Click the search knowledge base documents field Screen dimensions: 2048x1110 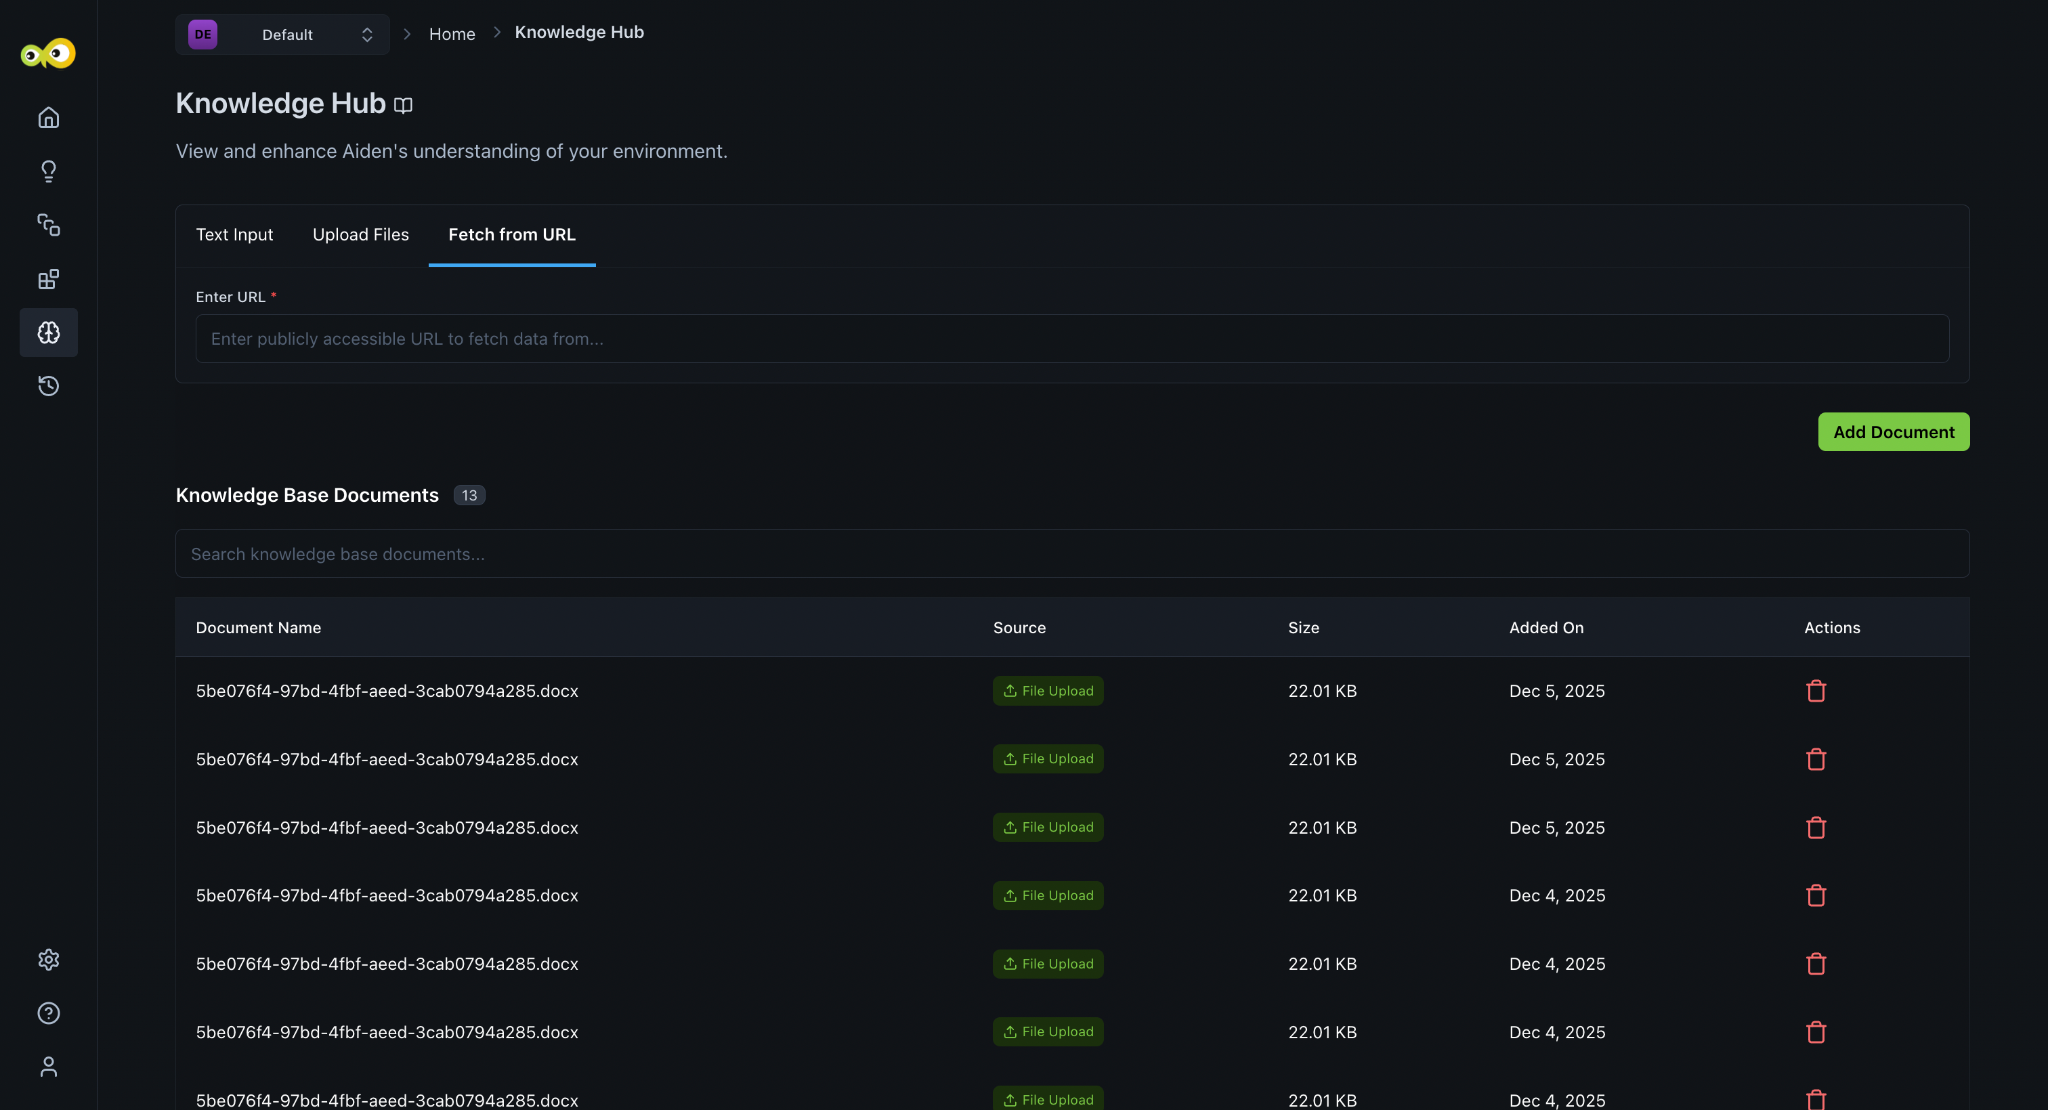[x=1071, y=554]
